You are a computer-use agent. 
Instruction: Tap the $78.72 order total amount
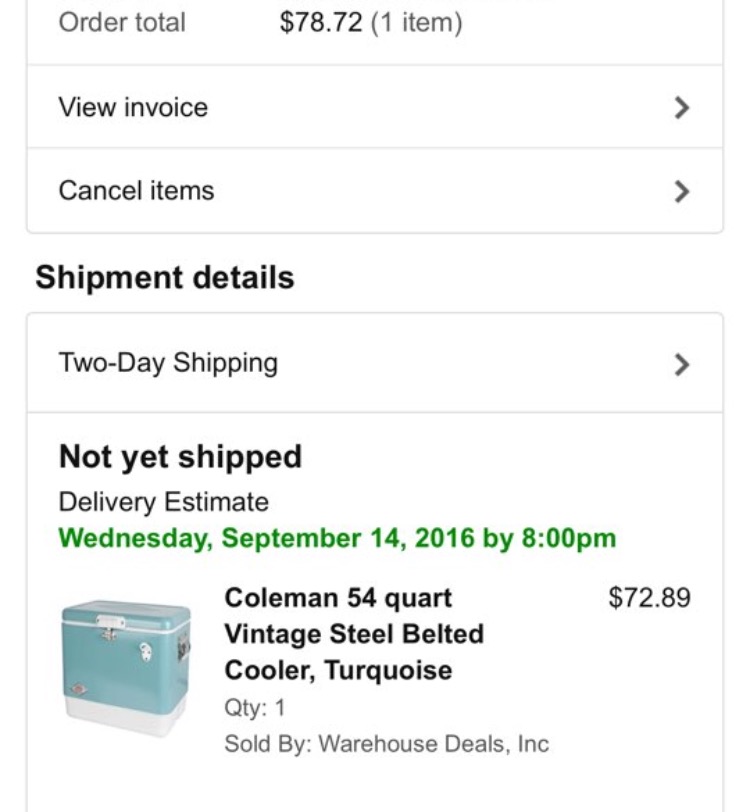[x=321, y=22]
